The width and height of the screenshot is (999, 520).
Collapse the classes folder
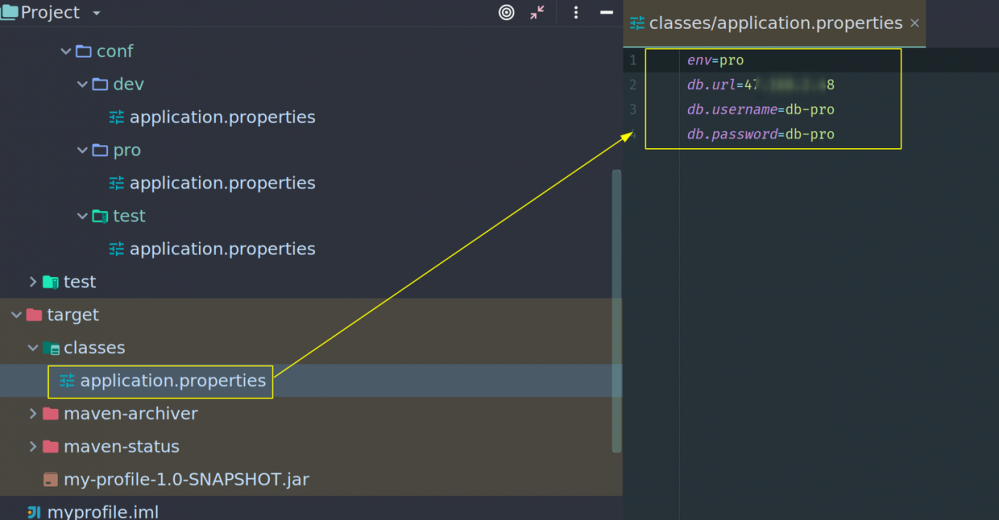pyautogui.click(x=33, y=349)
